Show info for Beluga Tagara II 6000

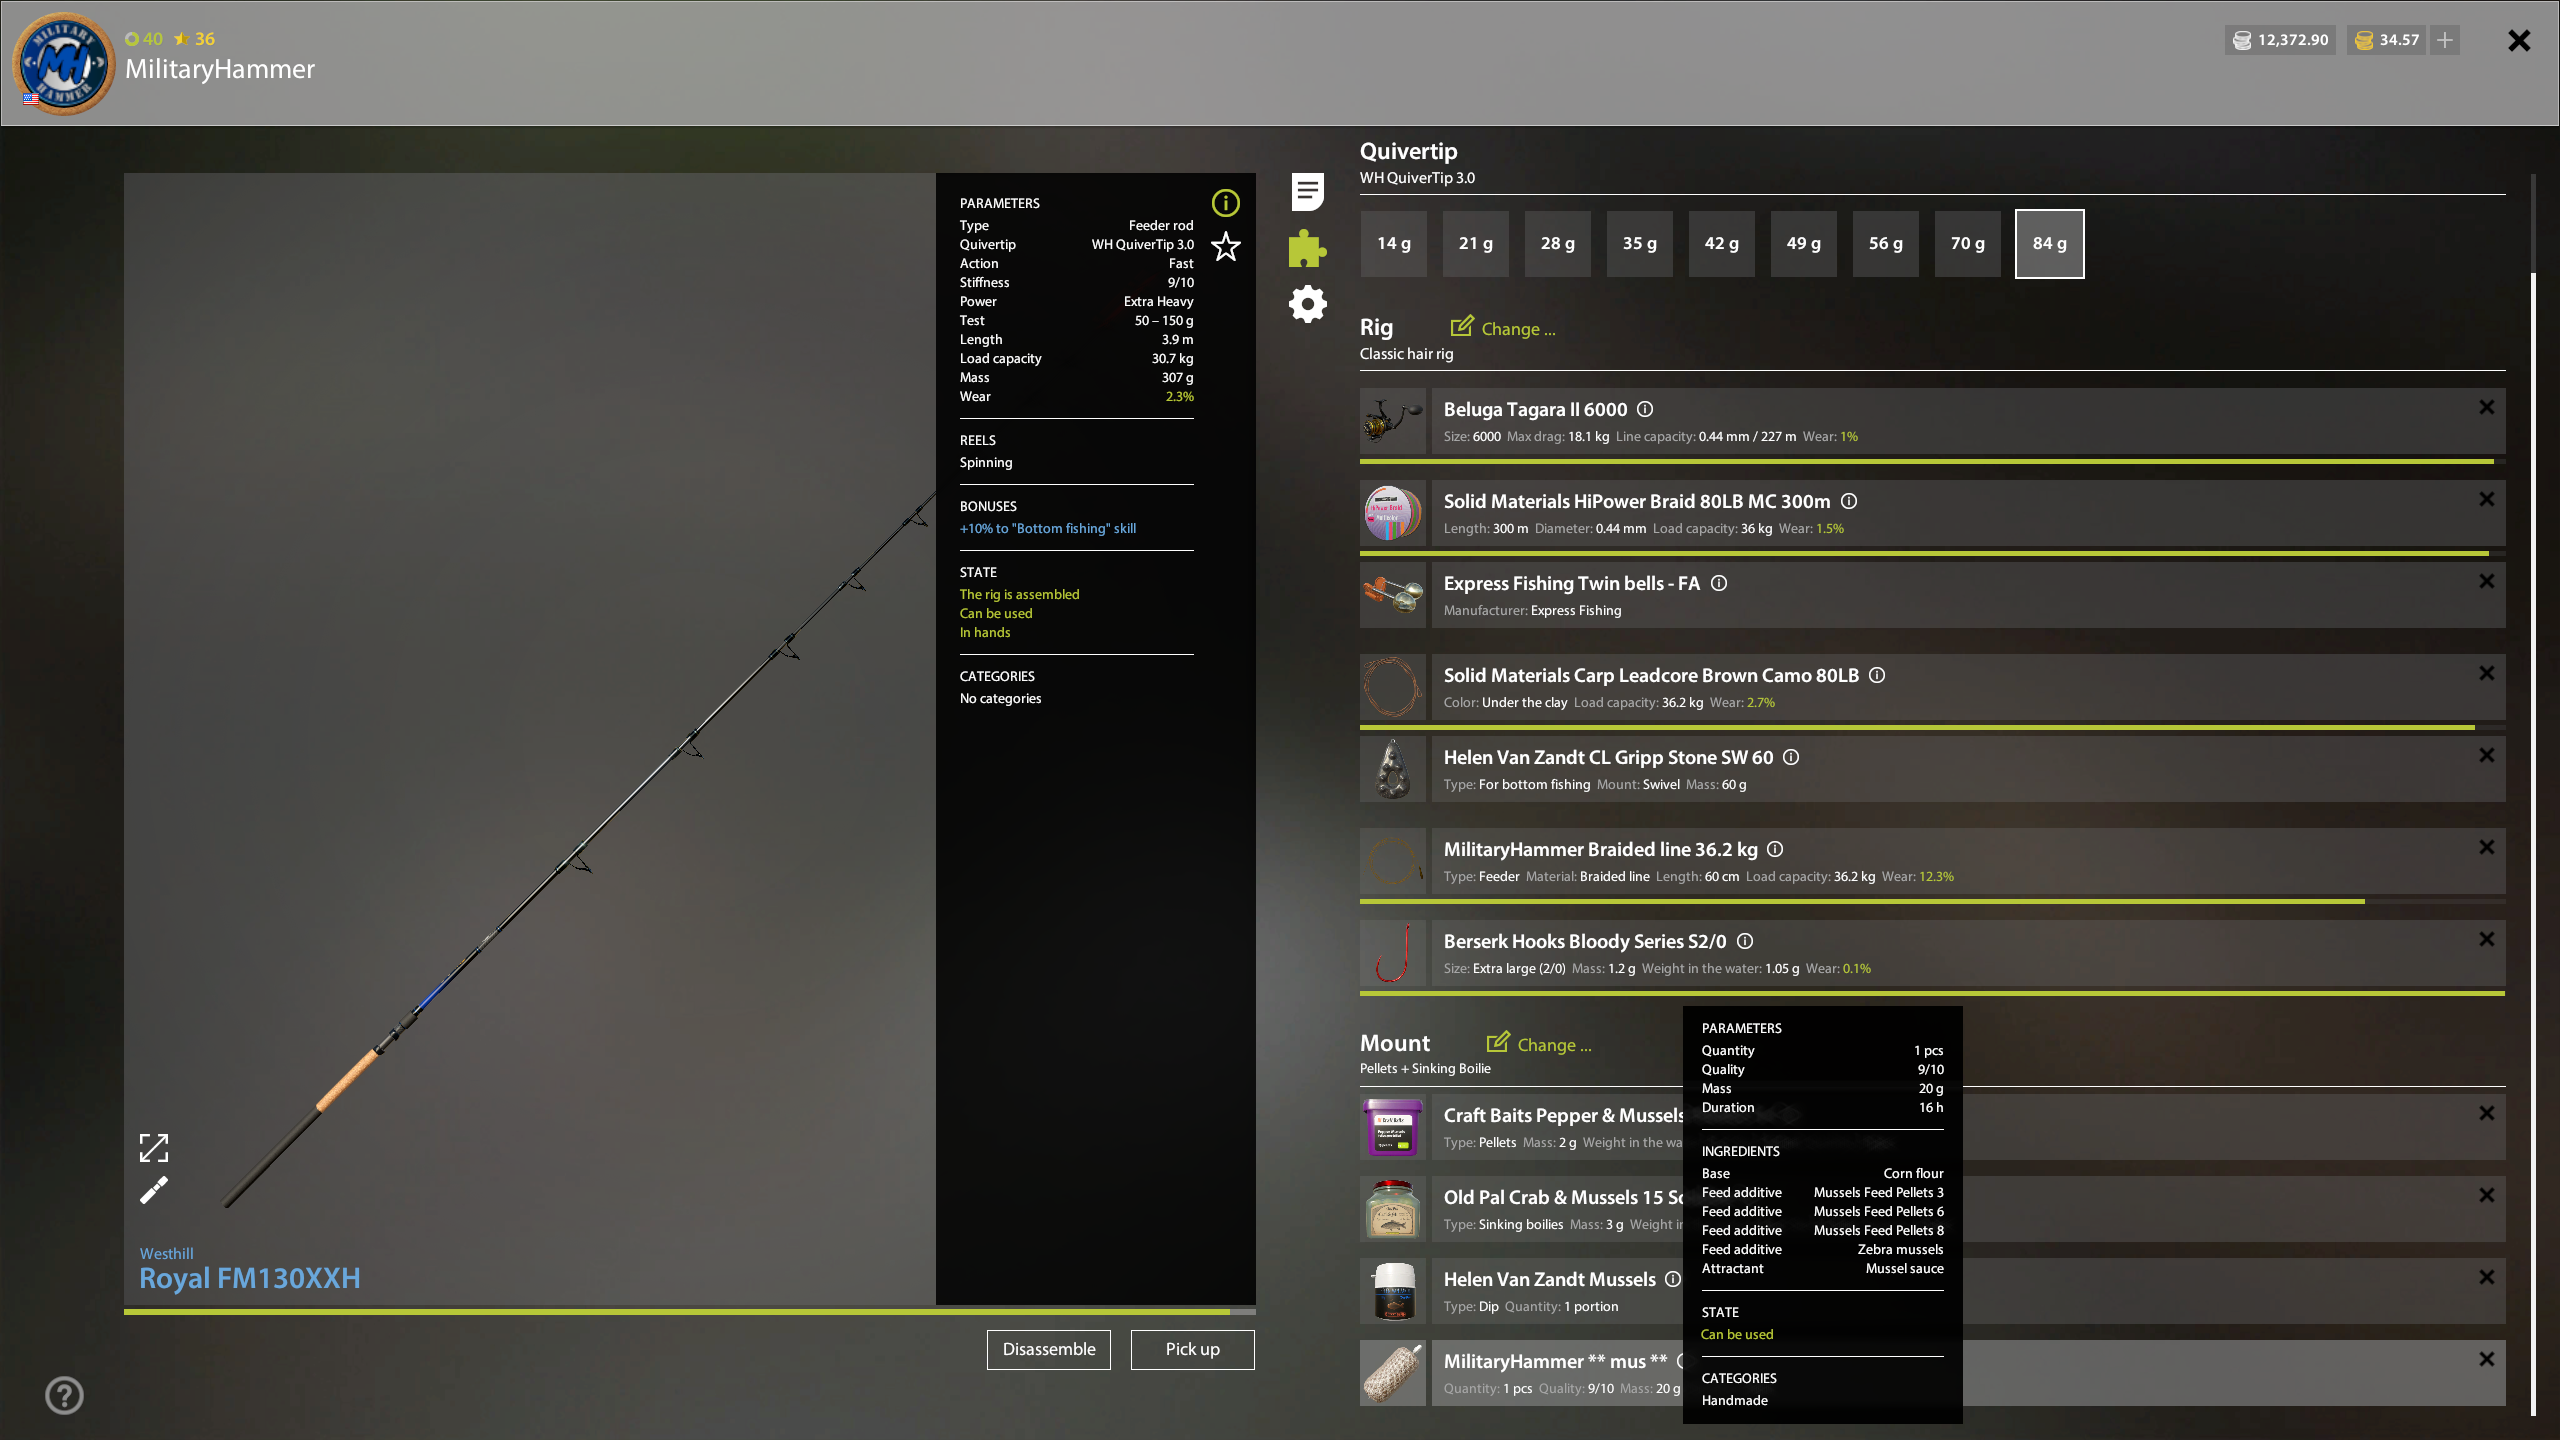click(1645, 409)
